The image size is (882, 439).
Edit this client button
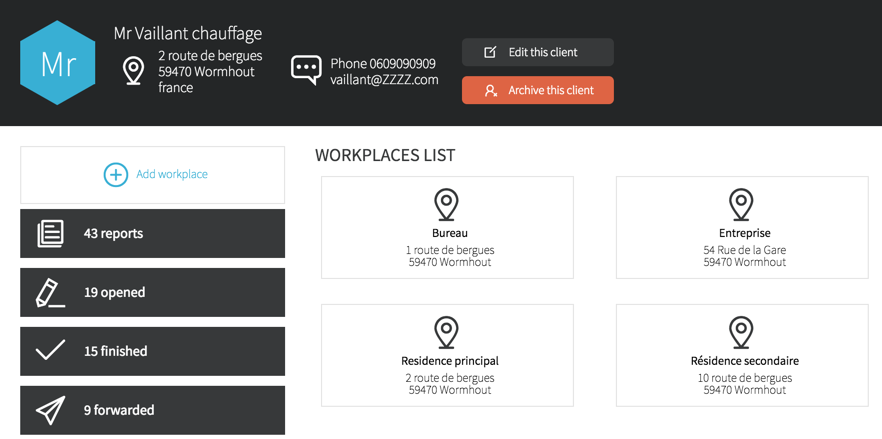[x=538, y=52]
